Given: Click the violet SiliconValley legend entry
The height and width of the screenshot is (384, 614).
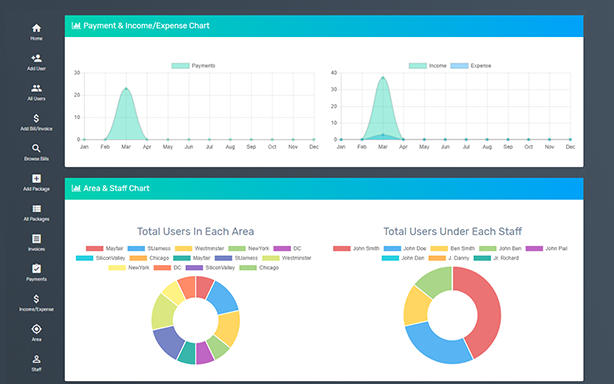Looking at the screenshot, I should 210,268.
